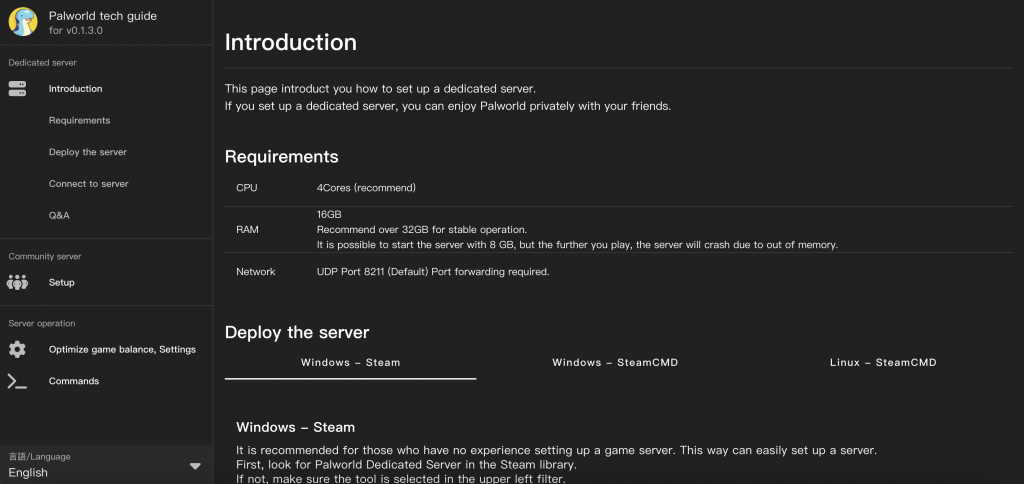Click the RAM row label
Viewport: 1024px width, 484px height.
248,230
